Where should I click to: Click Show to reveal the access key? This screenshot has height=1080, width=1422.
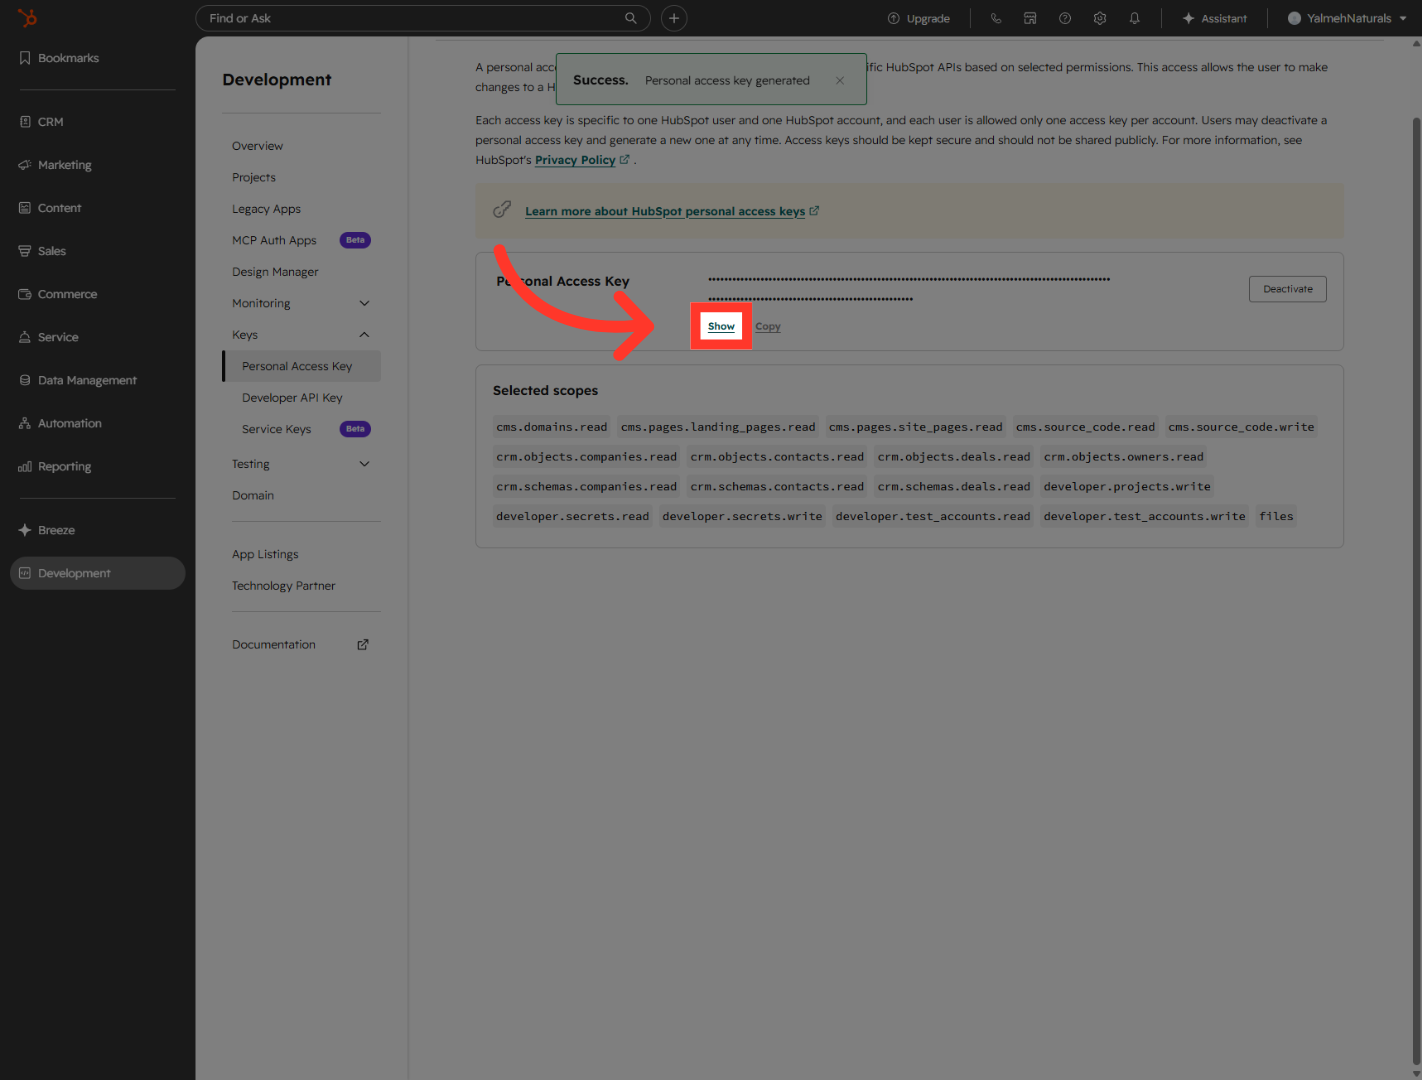[721, 326]
